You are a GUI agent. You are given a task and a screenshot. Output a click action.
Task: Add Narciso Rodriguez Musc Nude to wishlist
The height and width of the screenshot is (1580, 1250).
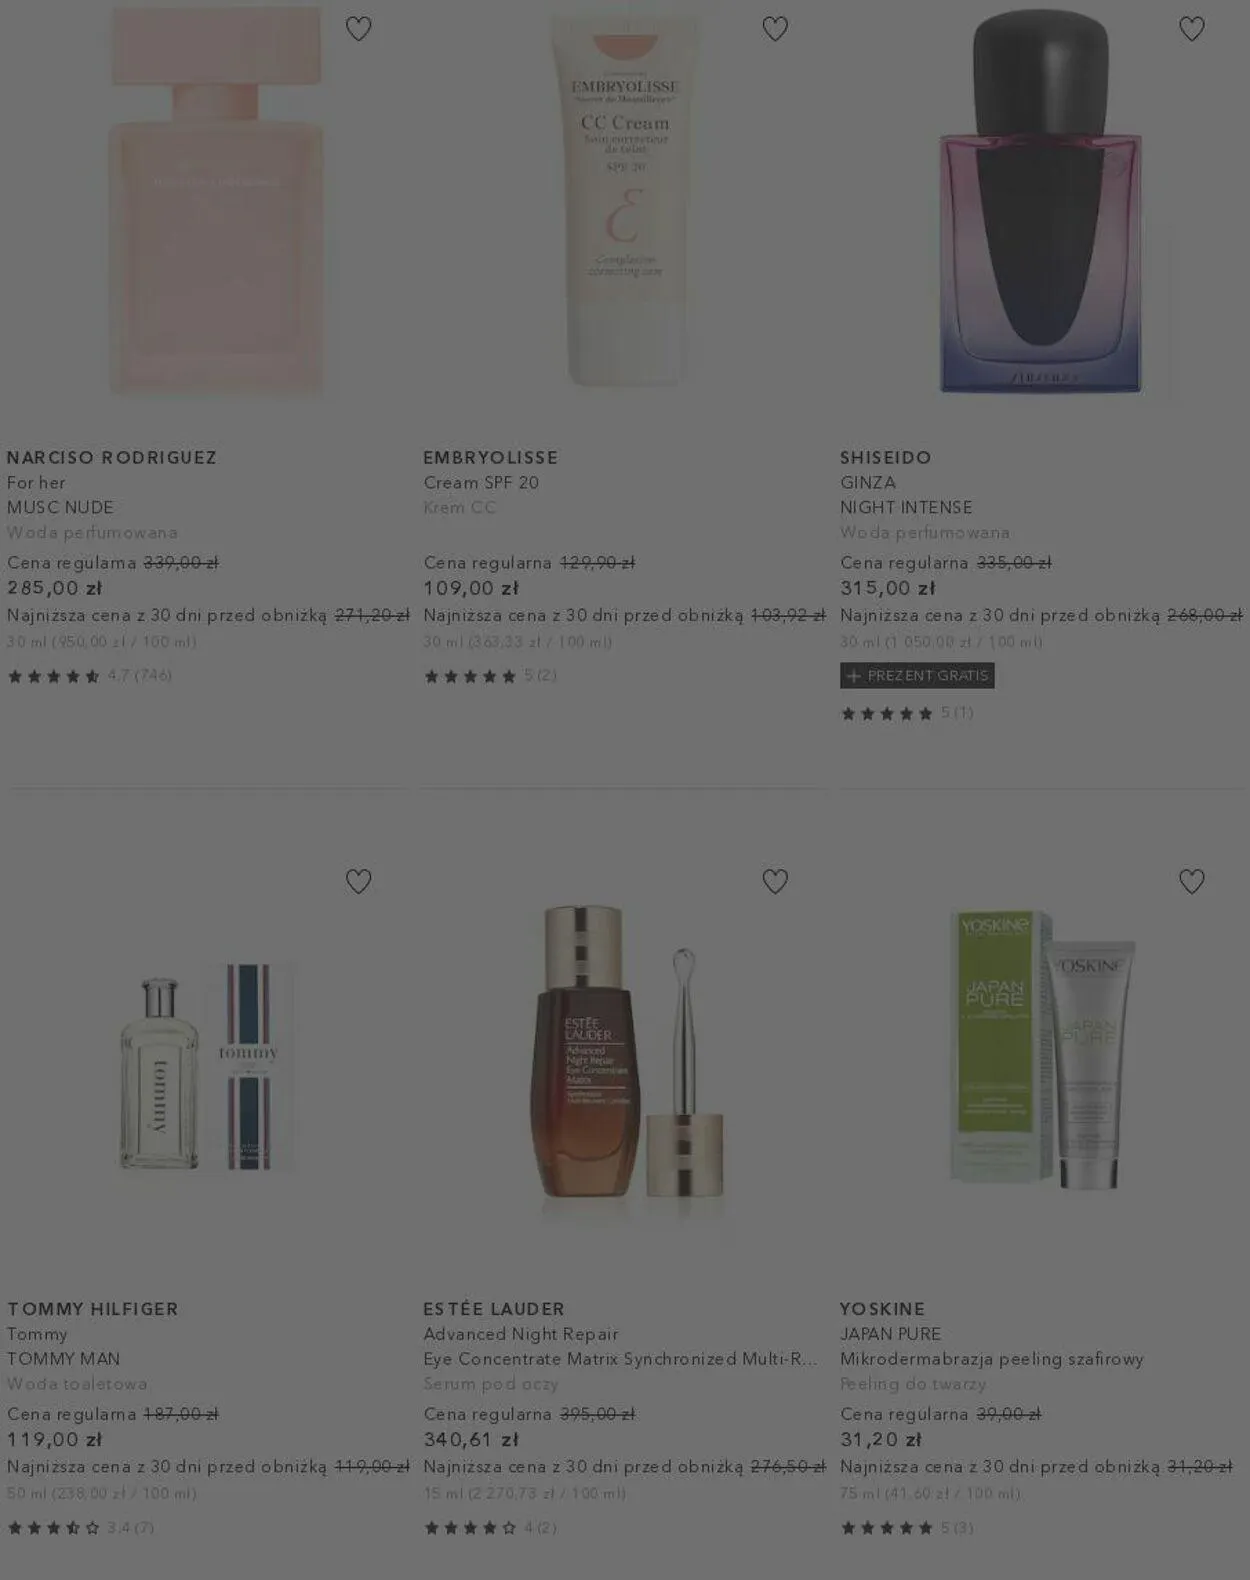click(x=358, y=29)
